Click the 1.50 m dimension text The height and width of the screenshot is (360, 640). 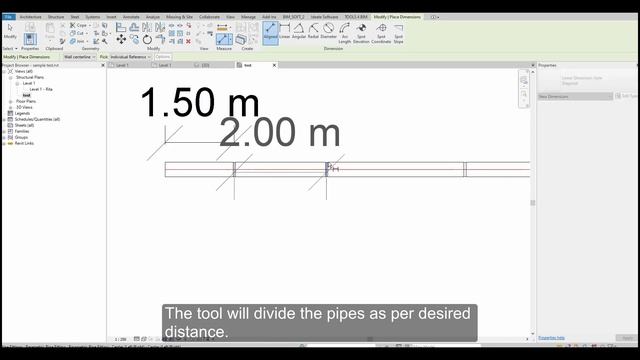[200, 102]
